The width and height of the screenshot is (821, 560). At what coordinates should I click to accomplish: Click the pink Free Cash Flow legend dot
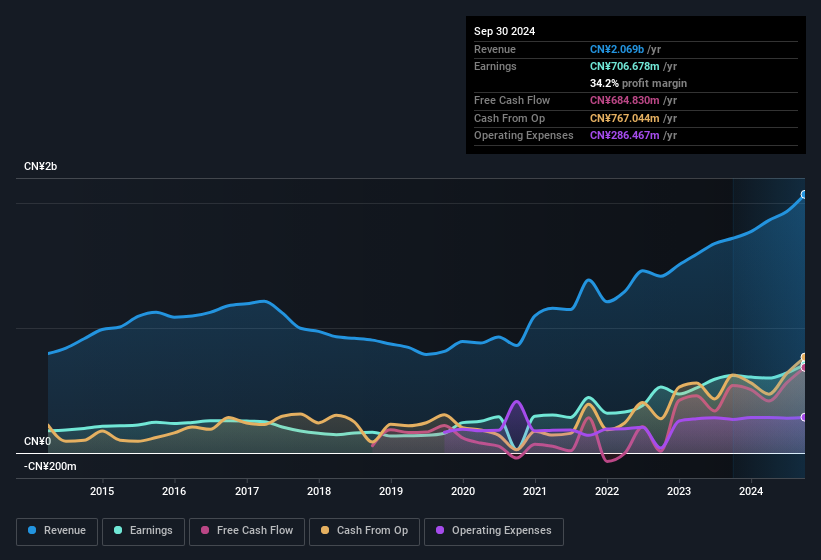[x=206, y=531]
